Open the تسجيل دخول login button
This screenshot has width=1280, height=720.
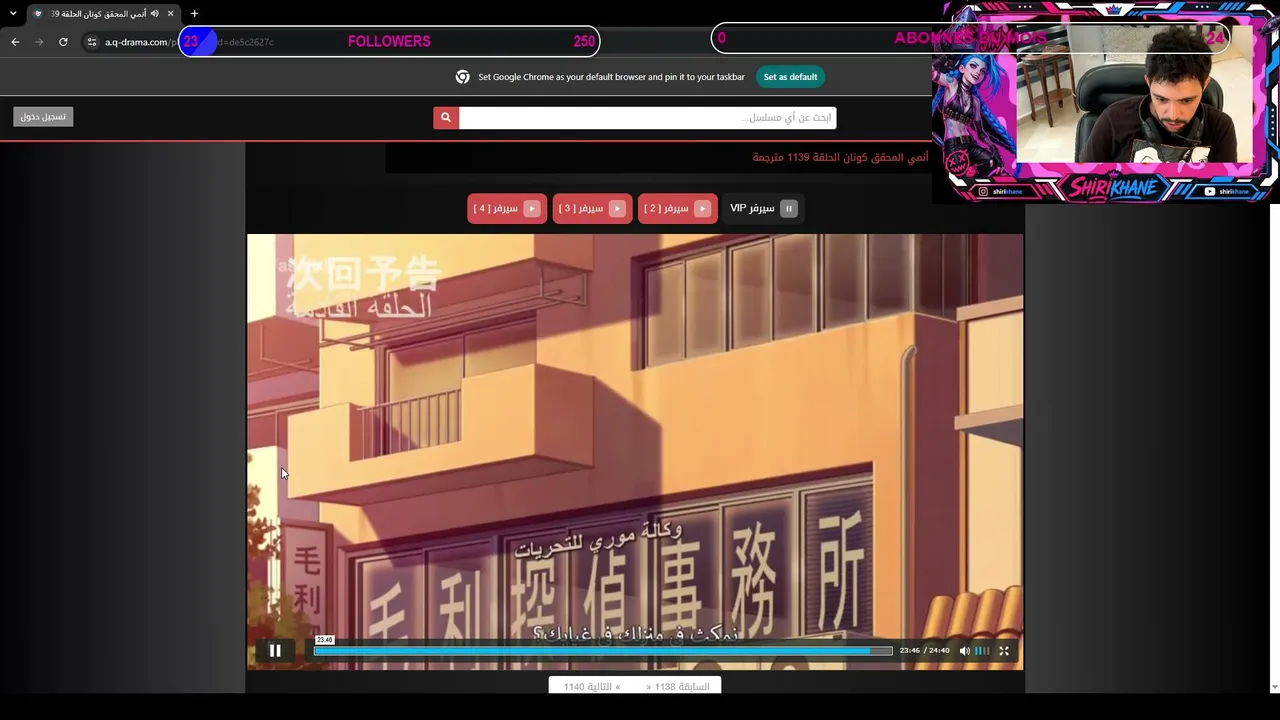tap(43, 117)
